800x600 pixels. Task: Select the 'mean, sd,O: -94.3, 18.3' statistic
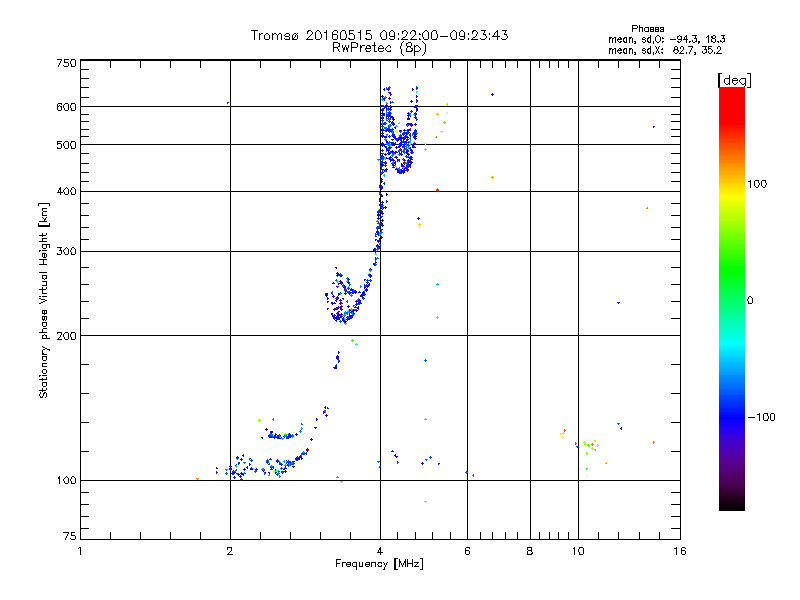pos(667,39)
